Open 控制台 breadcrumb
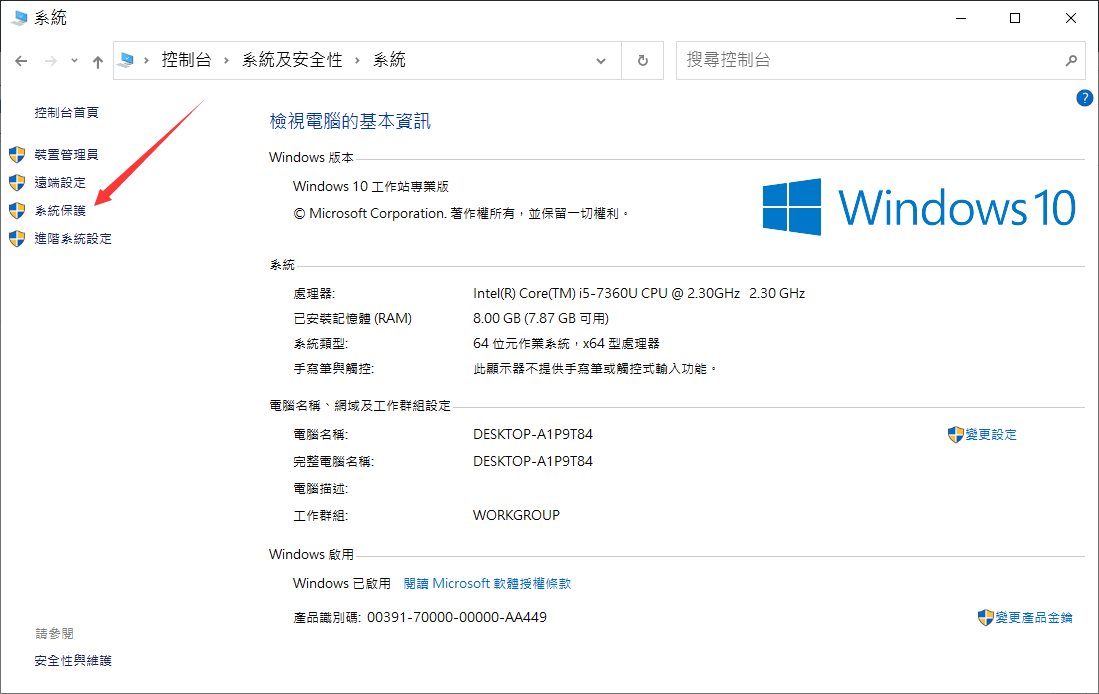 (186, 60)
